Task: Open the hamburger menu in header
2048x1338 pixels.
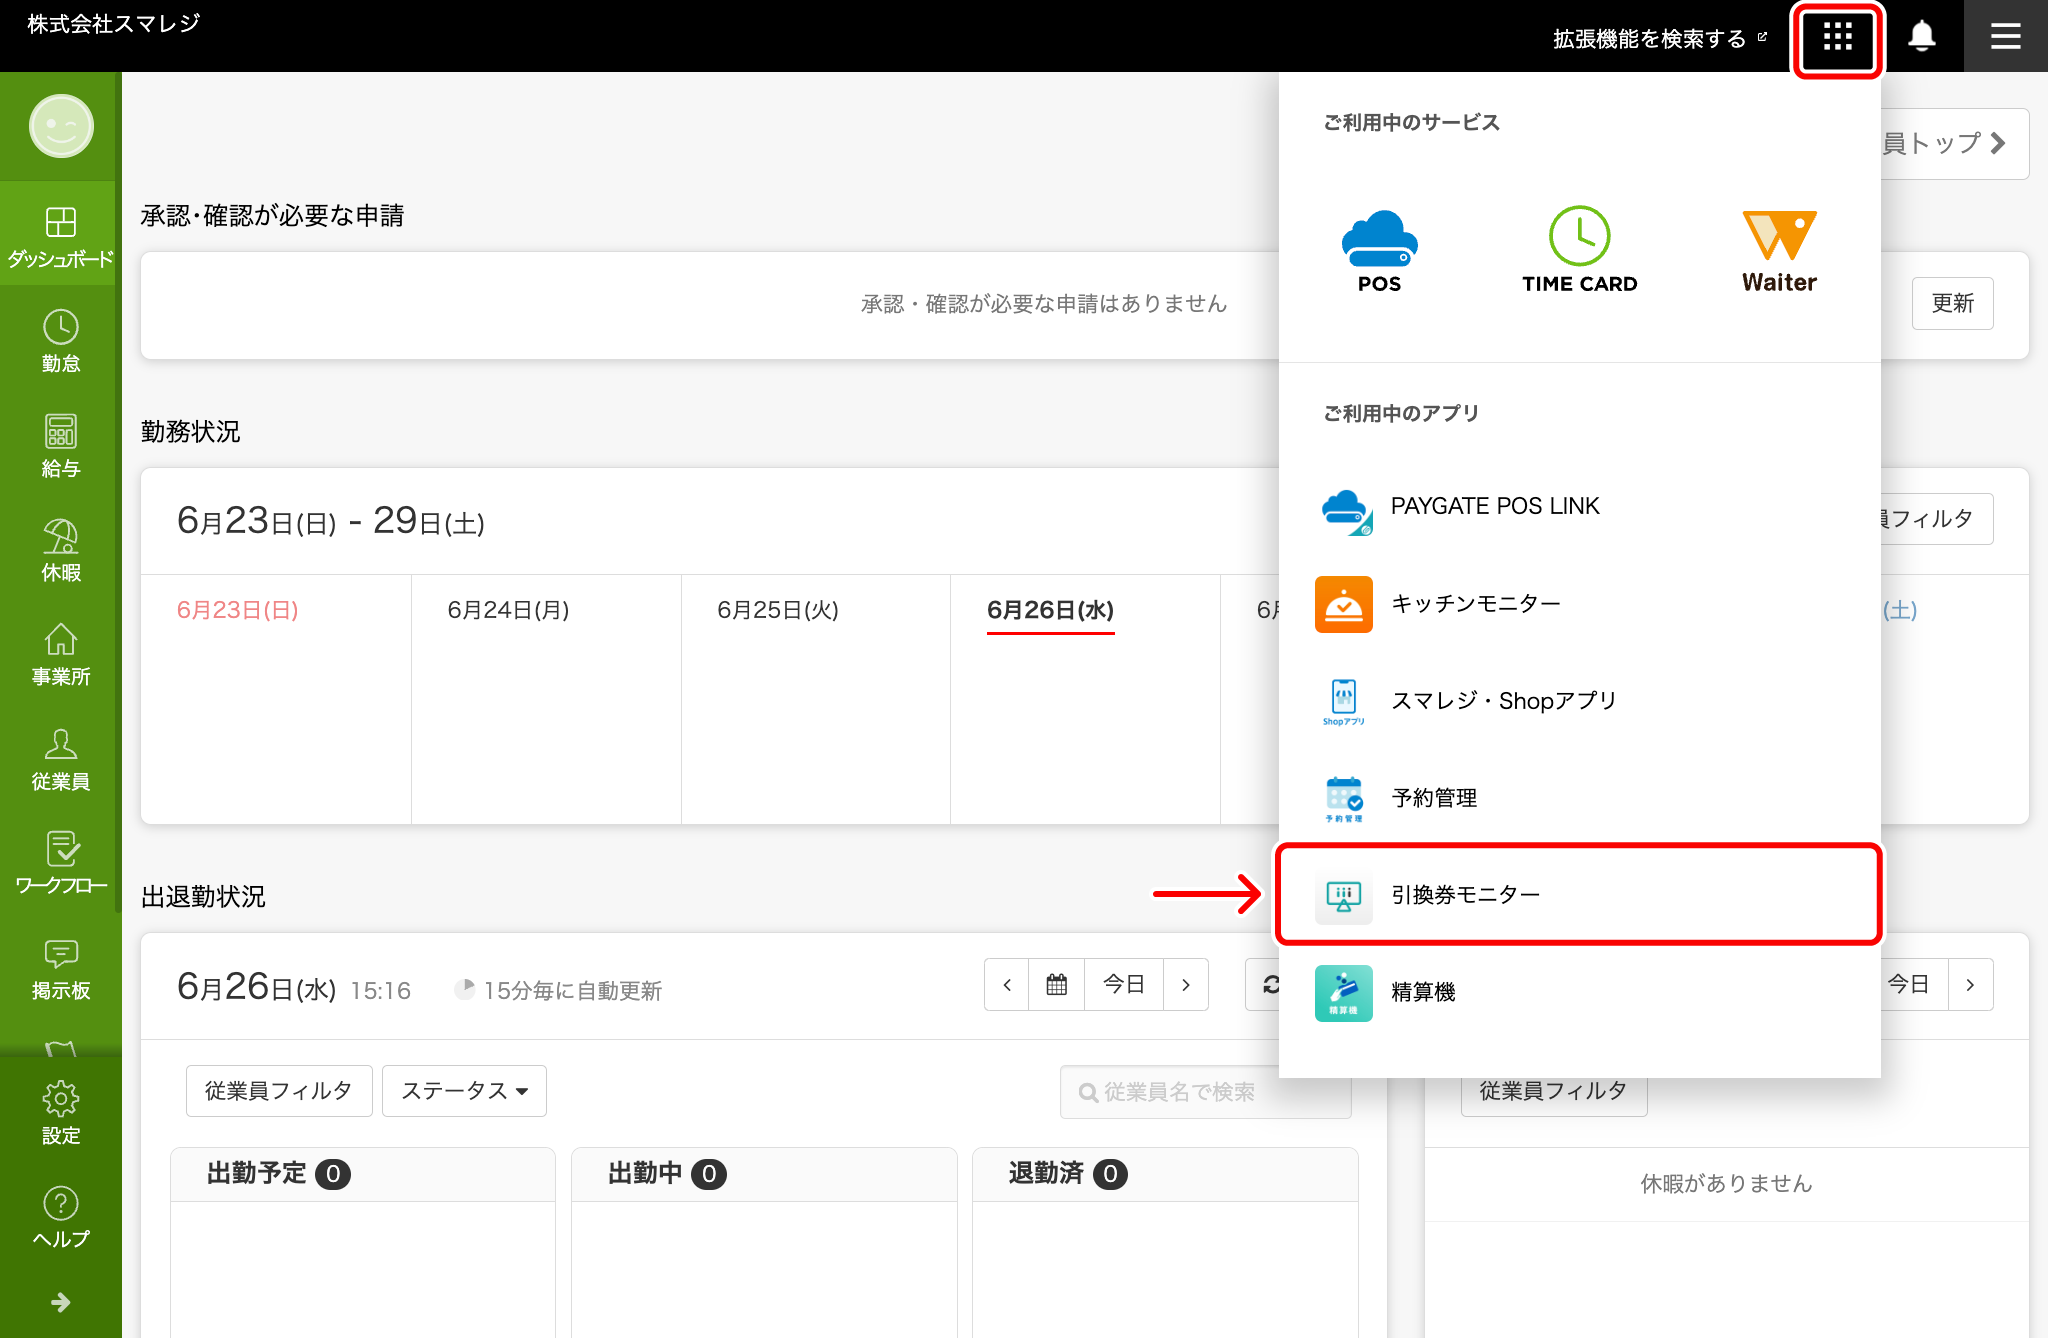Action: tap(2005, 37)
